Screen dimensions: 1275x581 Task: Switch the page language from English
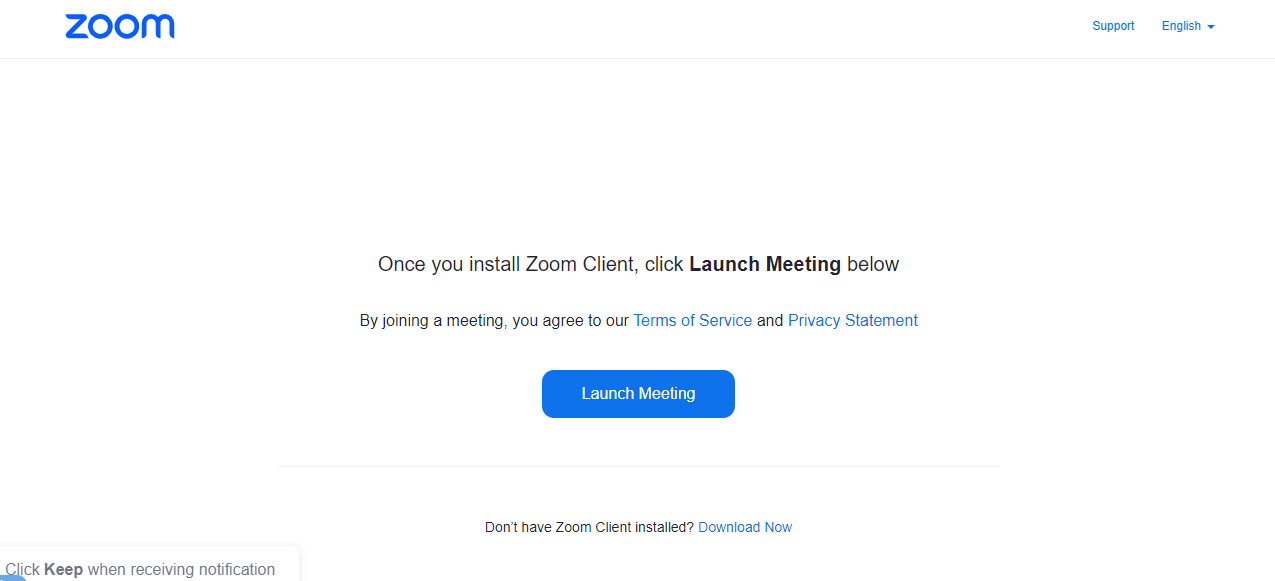pyautogui.click(x=1187, y=25)
